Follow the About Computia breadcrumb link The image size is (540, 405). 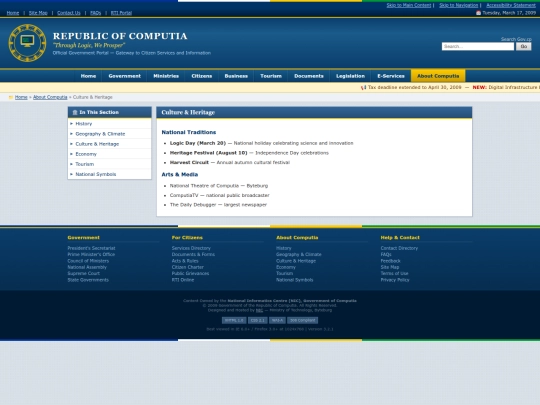[50, 97]
